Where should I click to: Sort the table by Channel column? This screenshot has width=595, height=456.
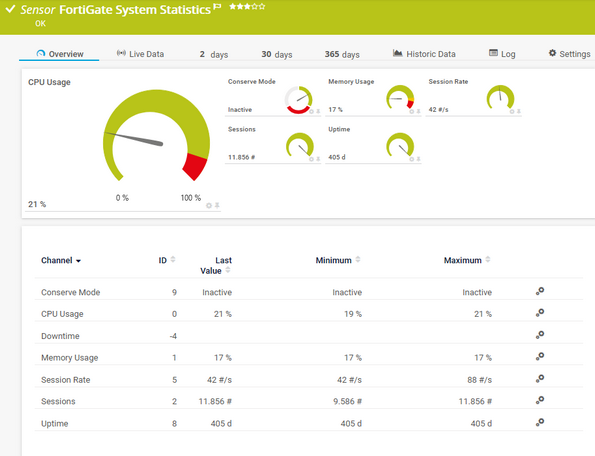click(x=61, y=260)
